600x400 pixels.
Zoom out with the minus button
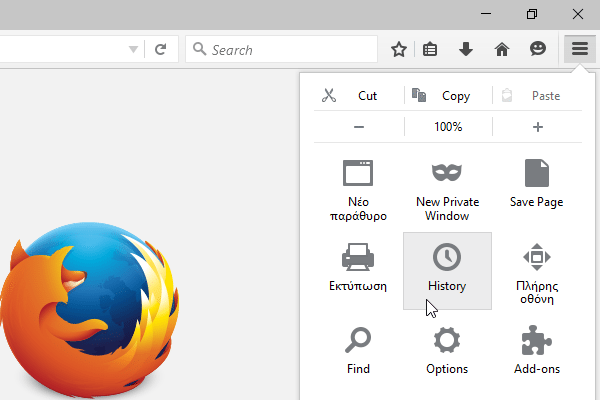pos(359,127)
